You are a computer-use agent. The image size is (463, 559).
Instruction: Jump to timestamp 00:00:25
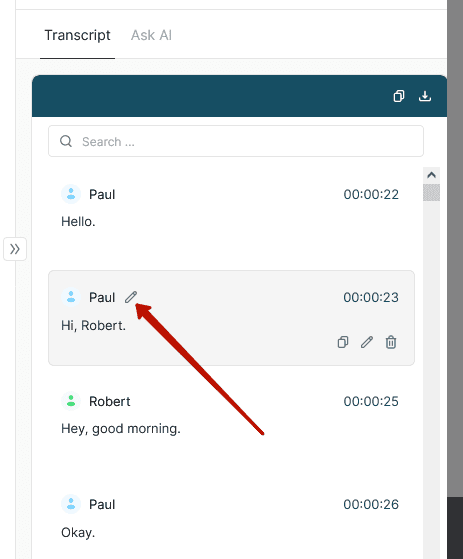[x=371, y=401]
